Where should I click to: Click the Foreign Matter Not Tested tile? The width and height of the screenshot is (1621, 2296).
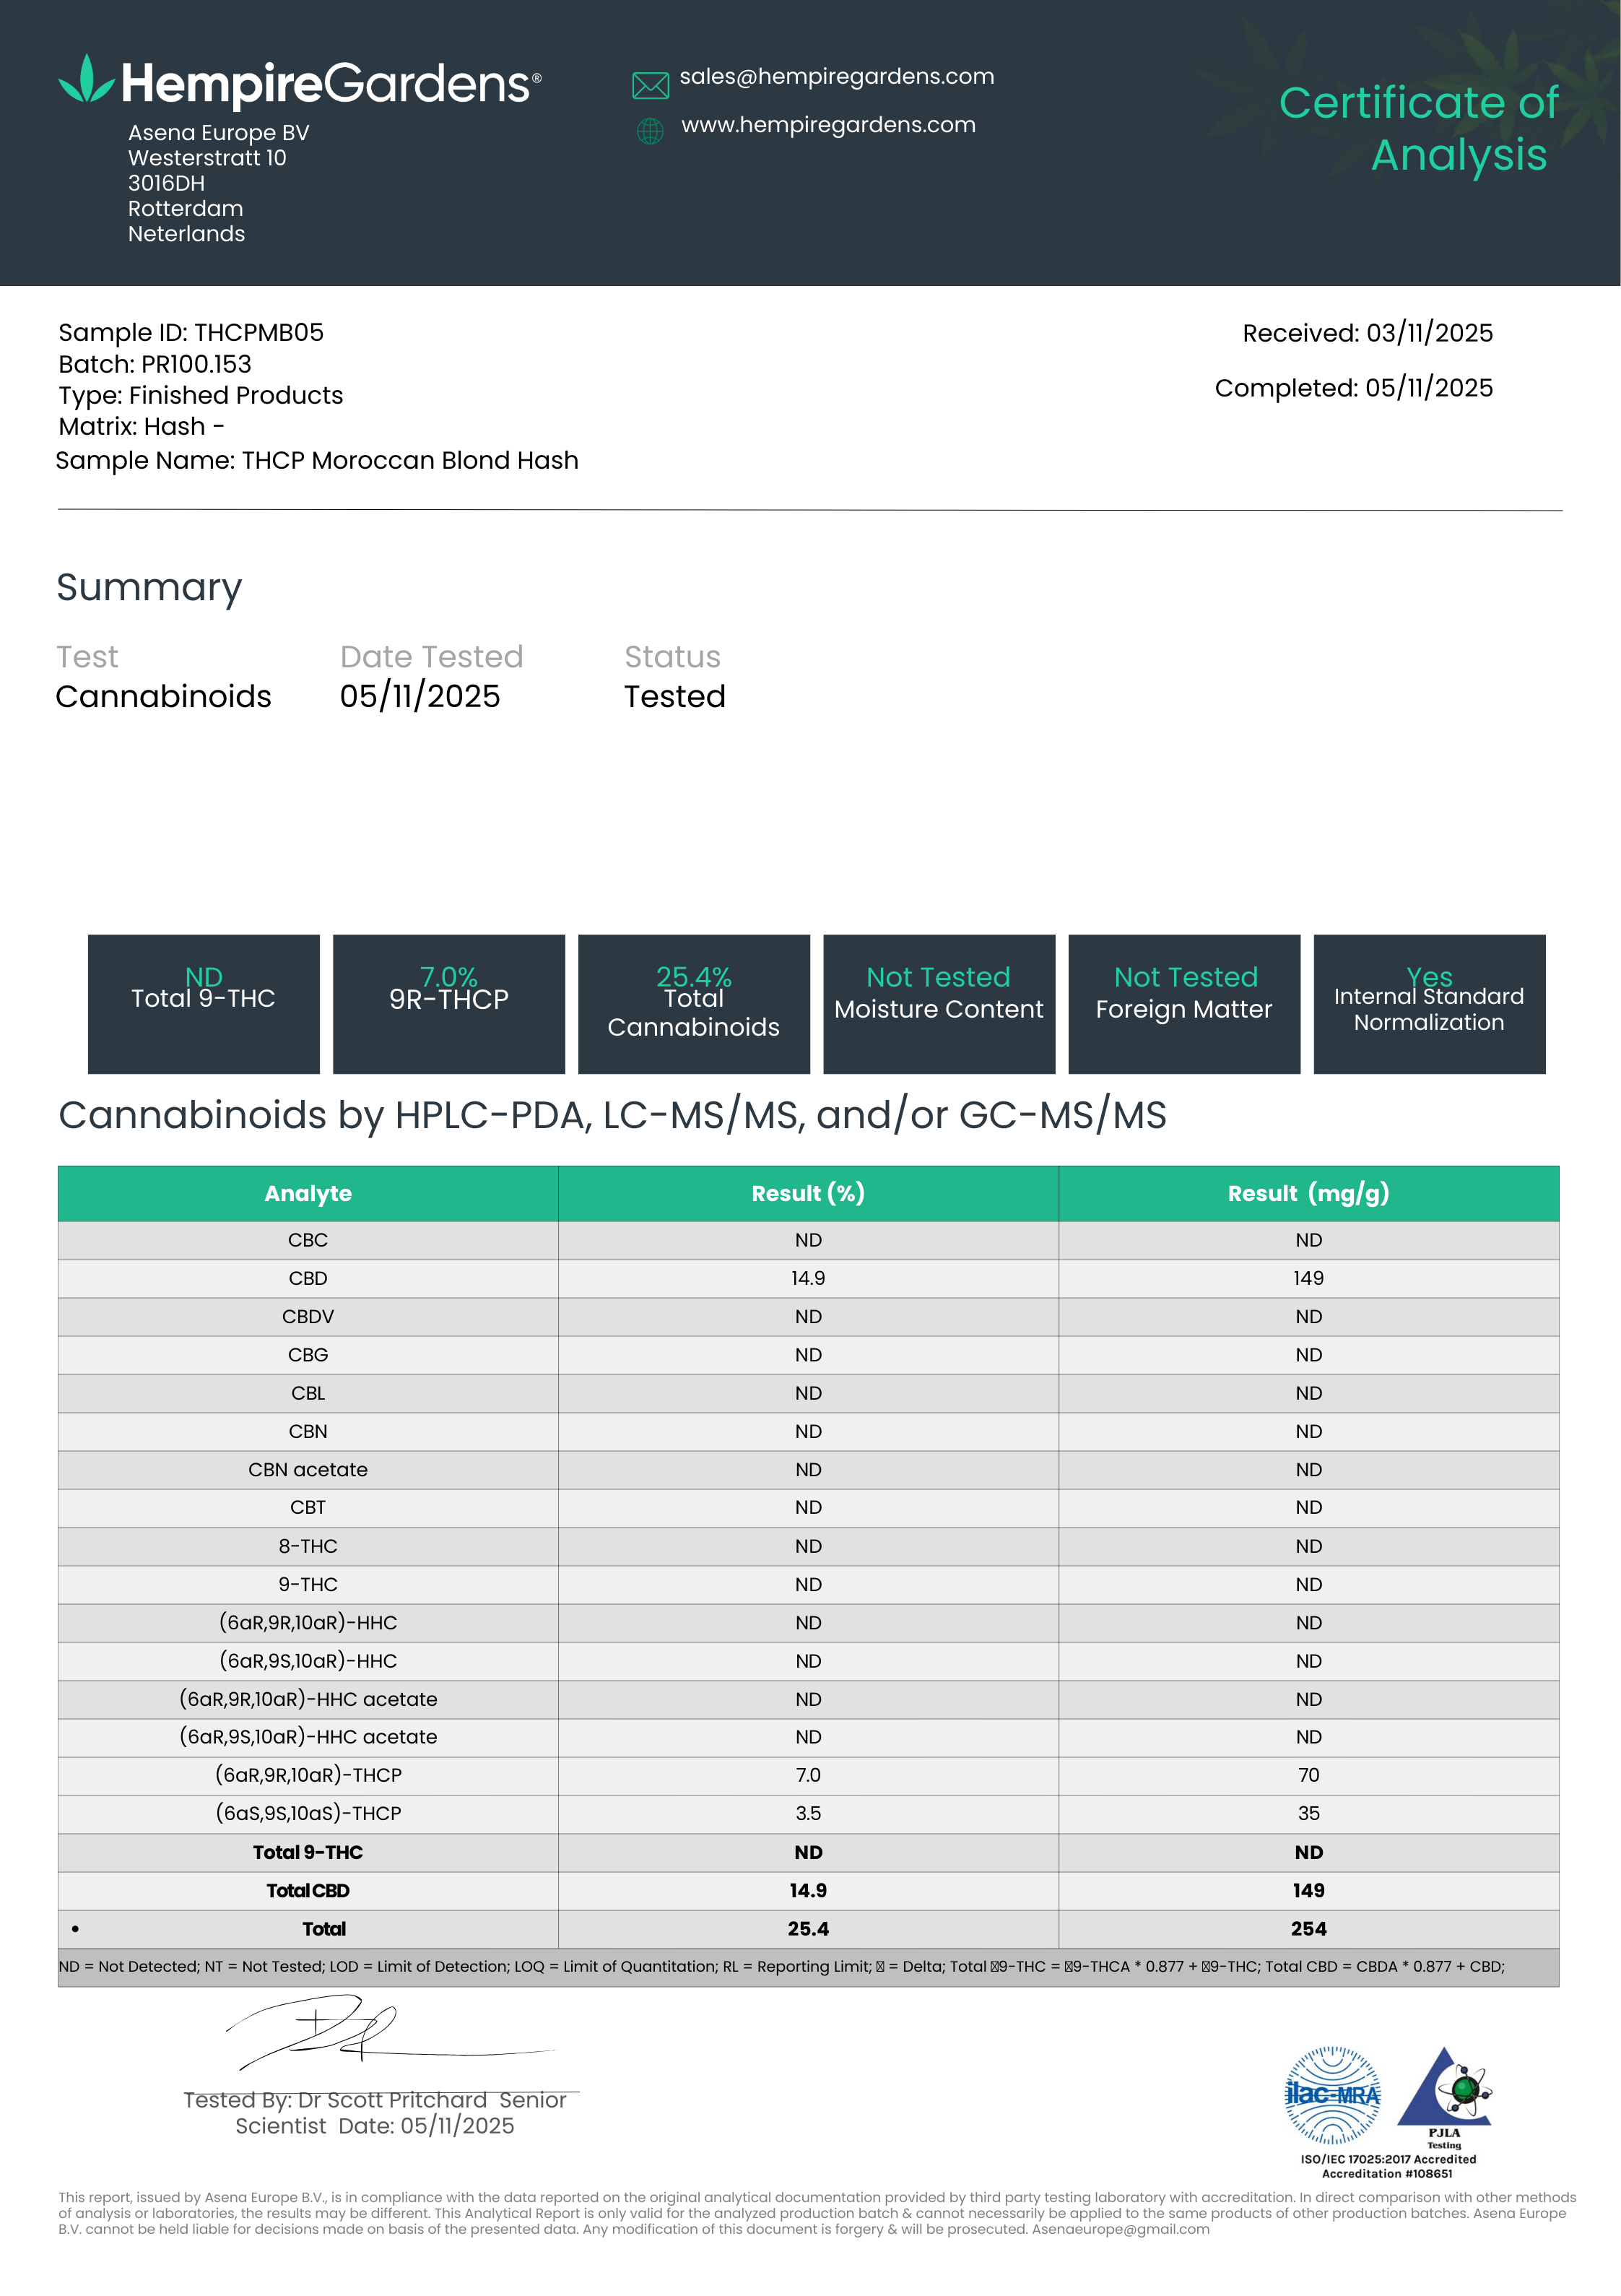pyautogui.click(x=1184, y=1004)
